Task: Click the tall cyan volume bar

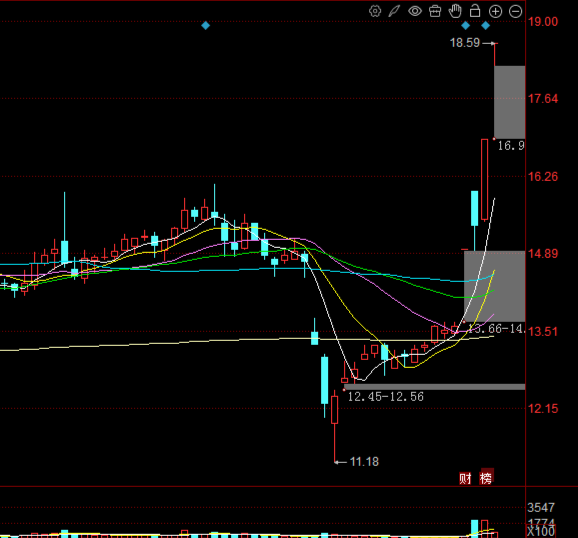Action: tap(475, 528)
